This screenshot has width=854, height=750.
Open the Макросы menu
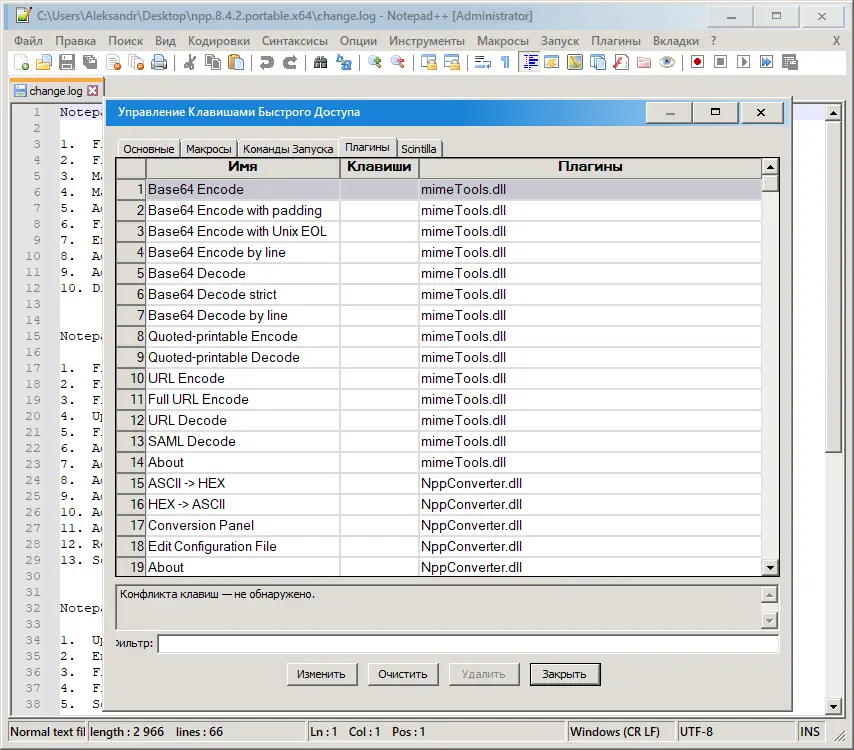tap(503, 41)
